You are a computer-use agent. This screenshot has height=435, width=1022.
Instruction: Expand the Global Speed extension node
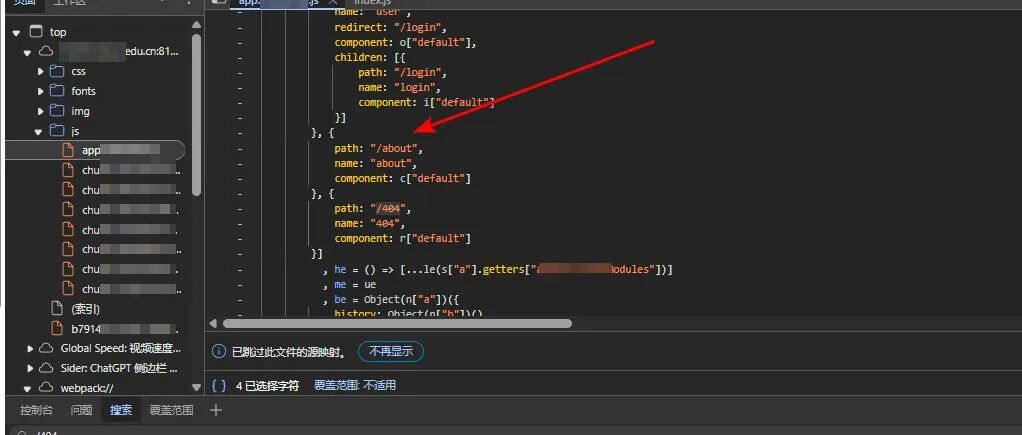point(29,349)
